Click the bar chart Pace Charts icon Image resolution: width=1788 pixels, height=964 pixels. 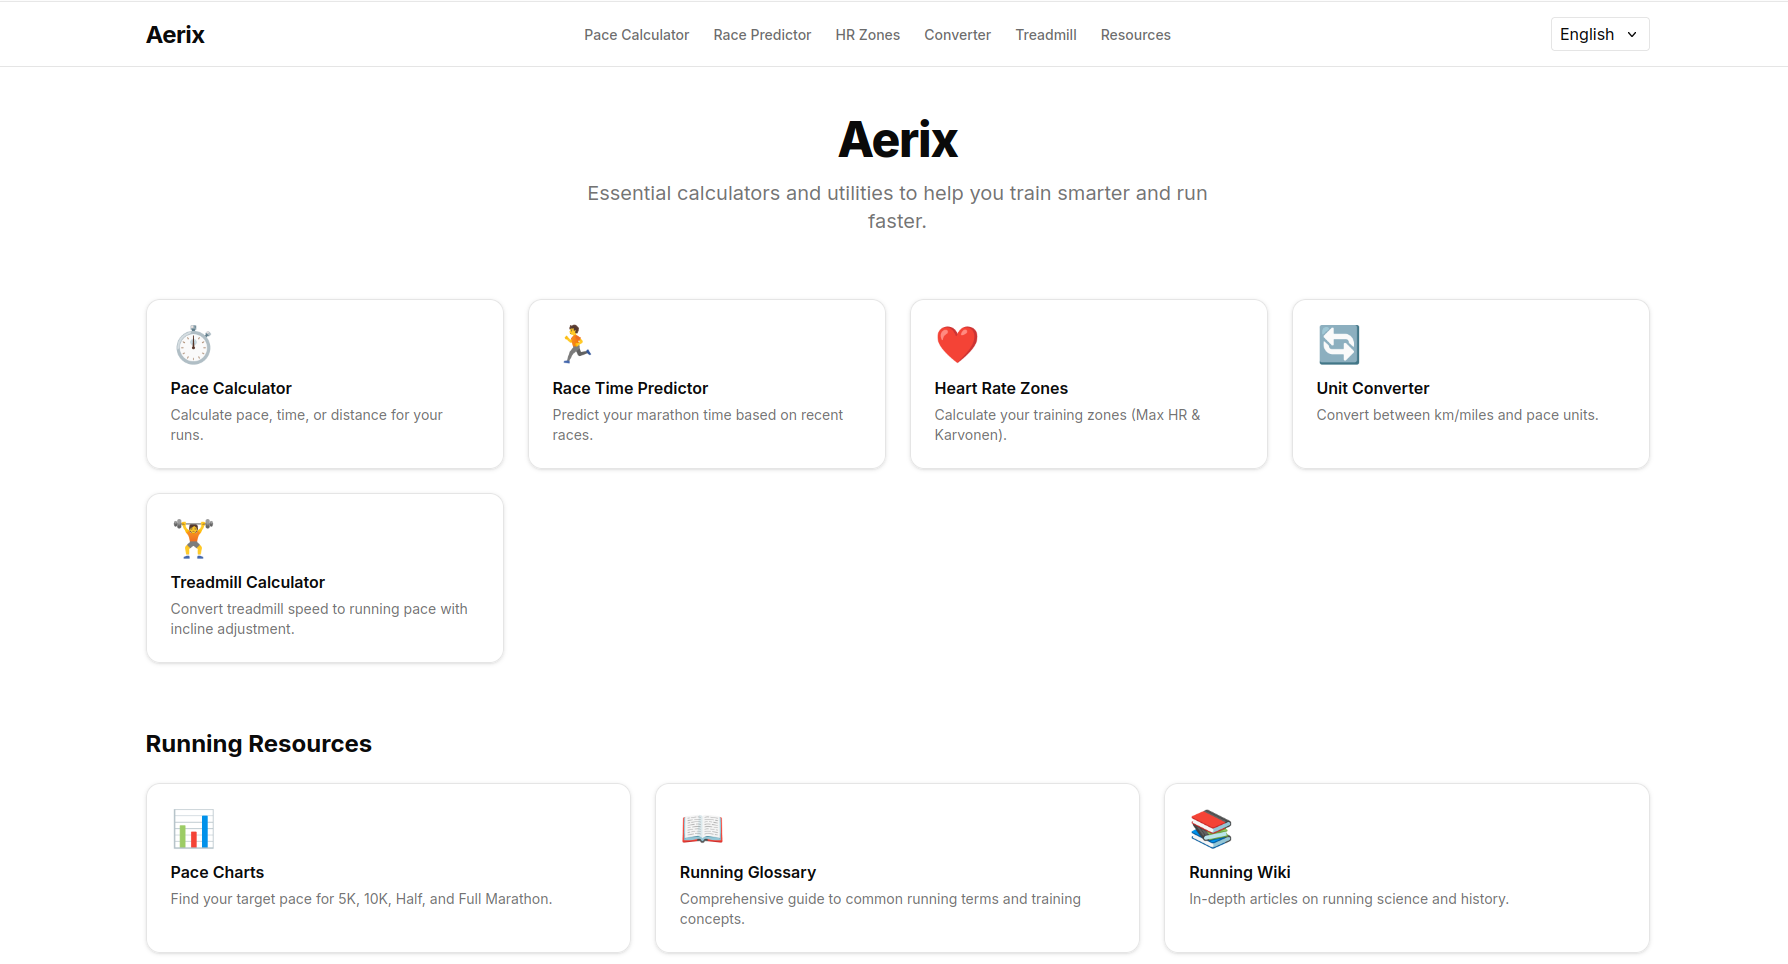(x=193, y=828)
